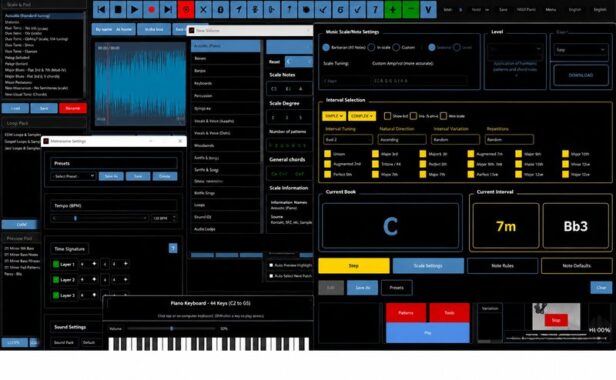Screen dimensions: 616x380
Task: Open the Scale Settings tab
Action: point(428,266)
